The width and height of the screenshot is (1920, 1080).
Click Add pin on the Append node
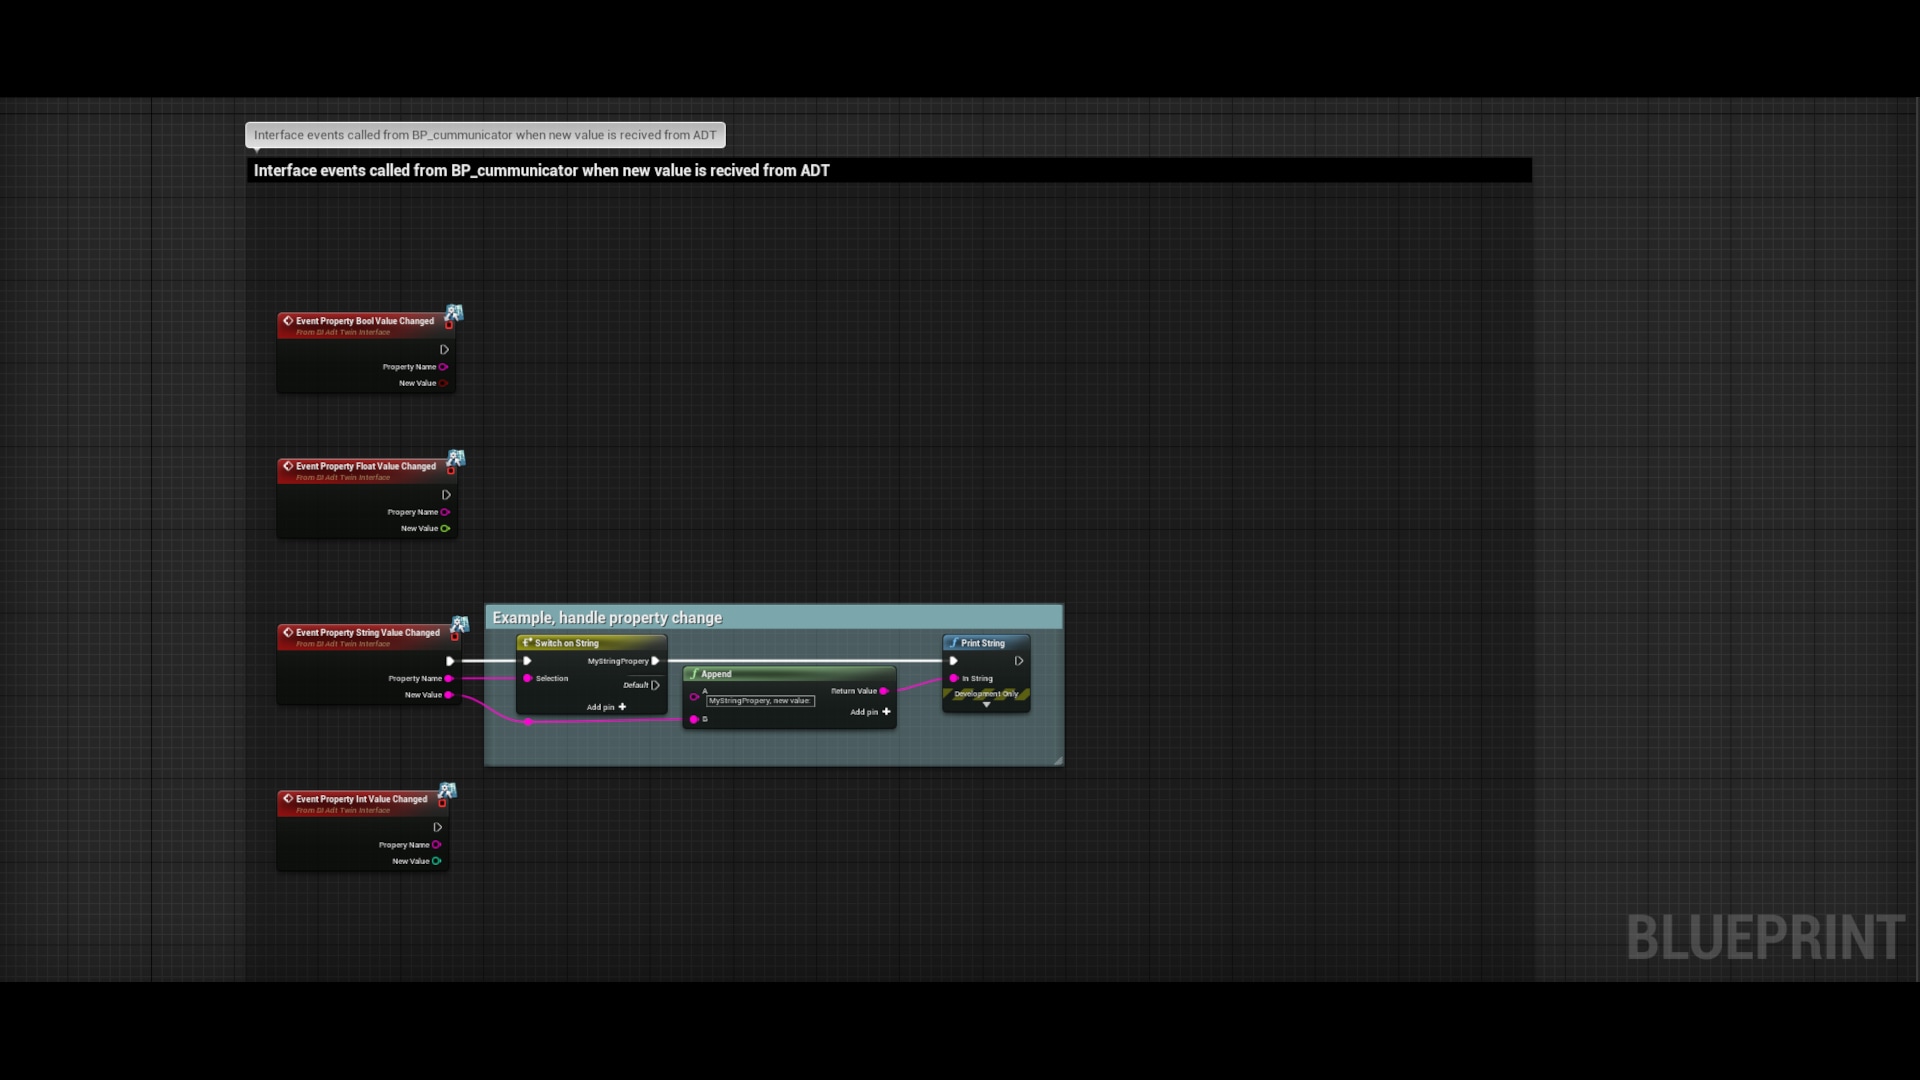pos(886,712)
